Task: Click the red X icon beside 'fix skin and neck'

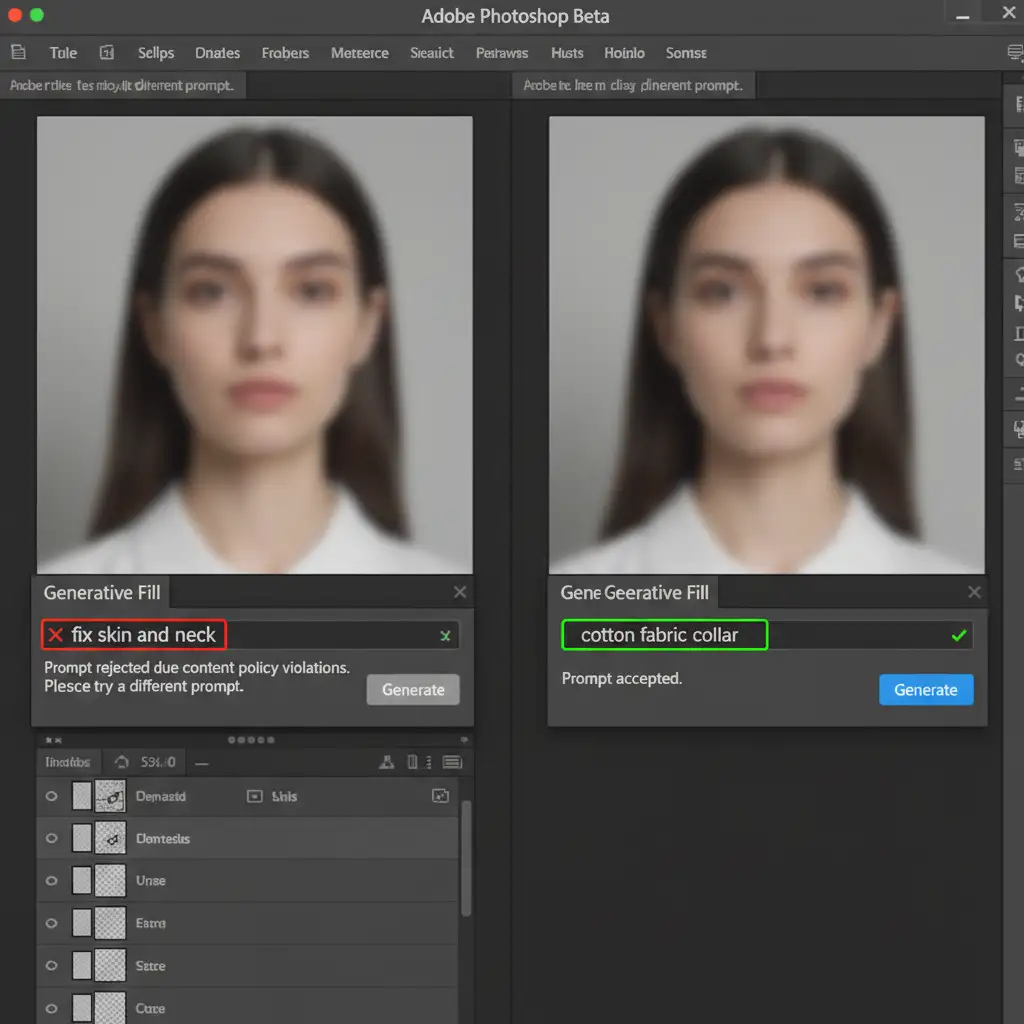Action: (56, 635)
